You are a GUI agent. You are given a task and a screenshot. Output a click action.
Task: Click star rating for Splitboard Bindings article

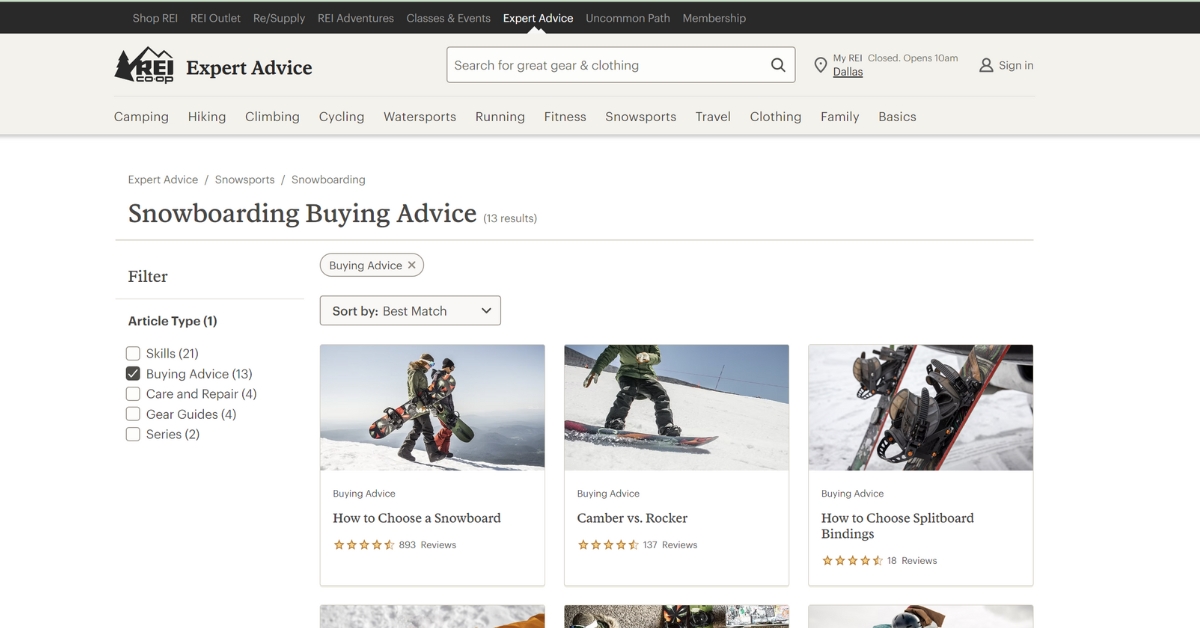852,561
